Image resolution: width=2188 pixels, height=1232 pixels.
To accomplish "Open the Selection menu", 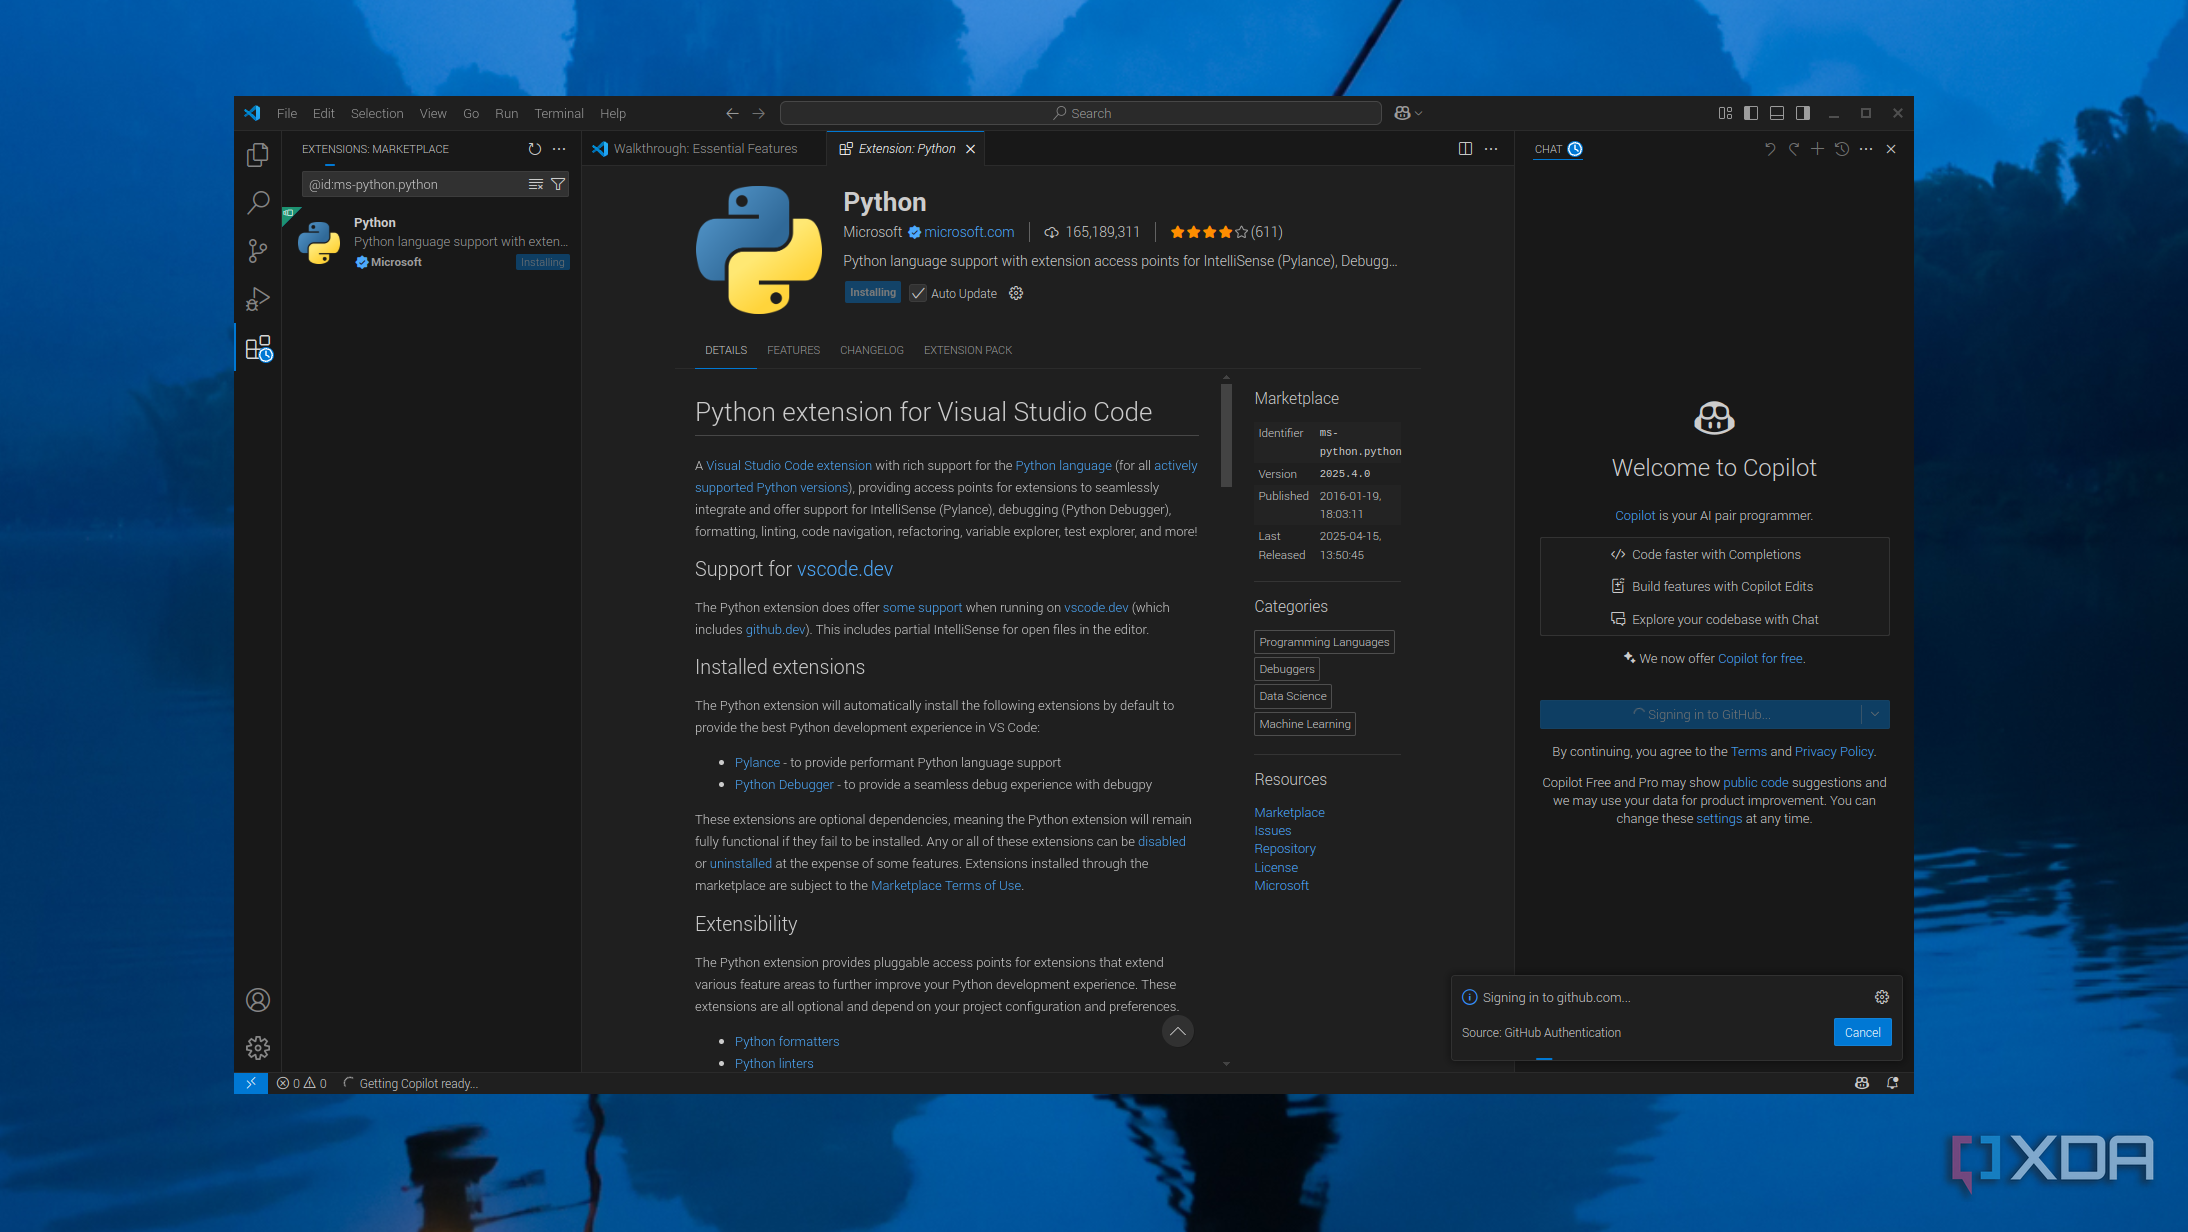I will pyautogui.click(x=377, y=113).
